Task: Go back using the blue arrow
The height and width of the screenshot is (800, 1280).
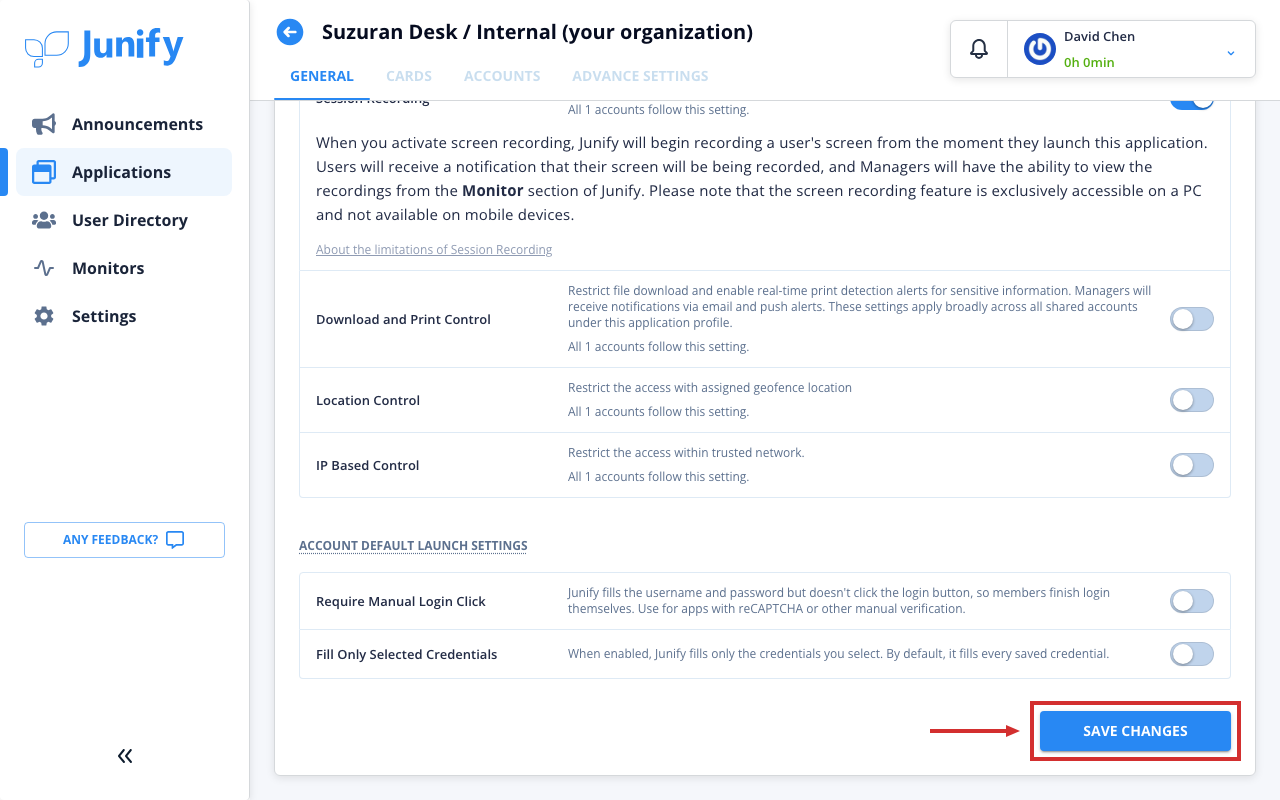Action: coord(290,32)
